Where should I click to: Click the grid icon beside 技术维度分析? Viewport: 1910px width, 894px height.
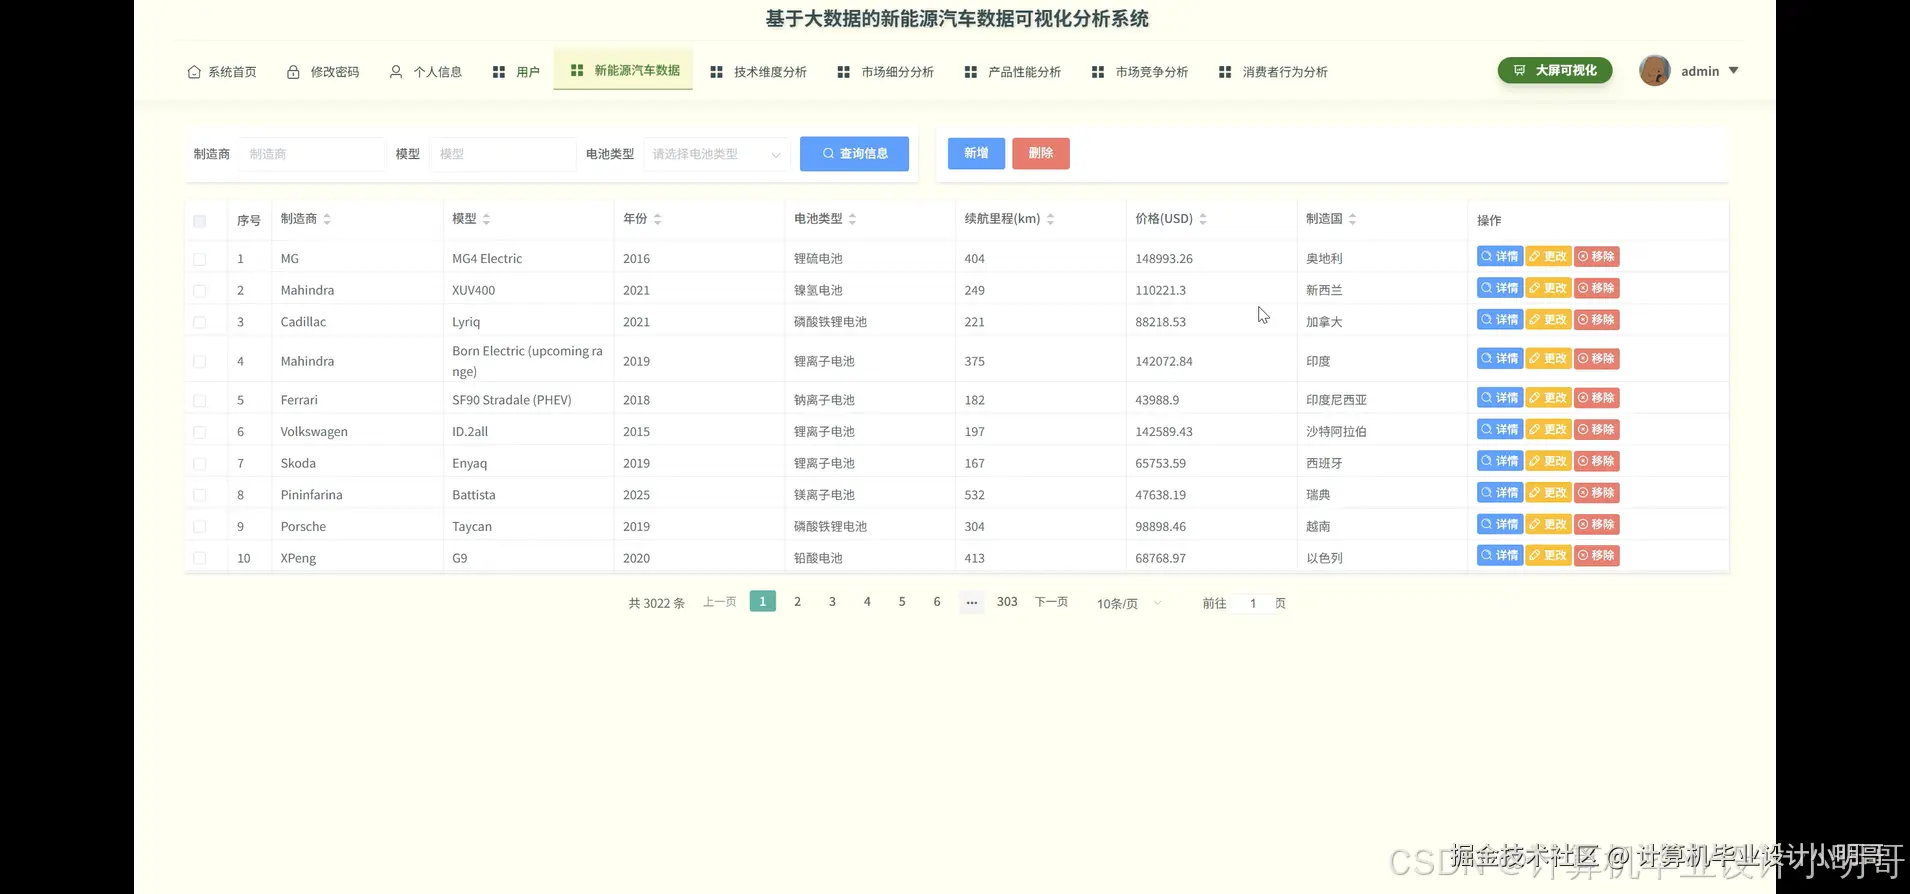716,72
